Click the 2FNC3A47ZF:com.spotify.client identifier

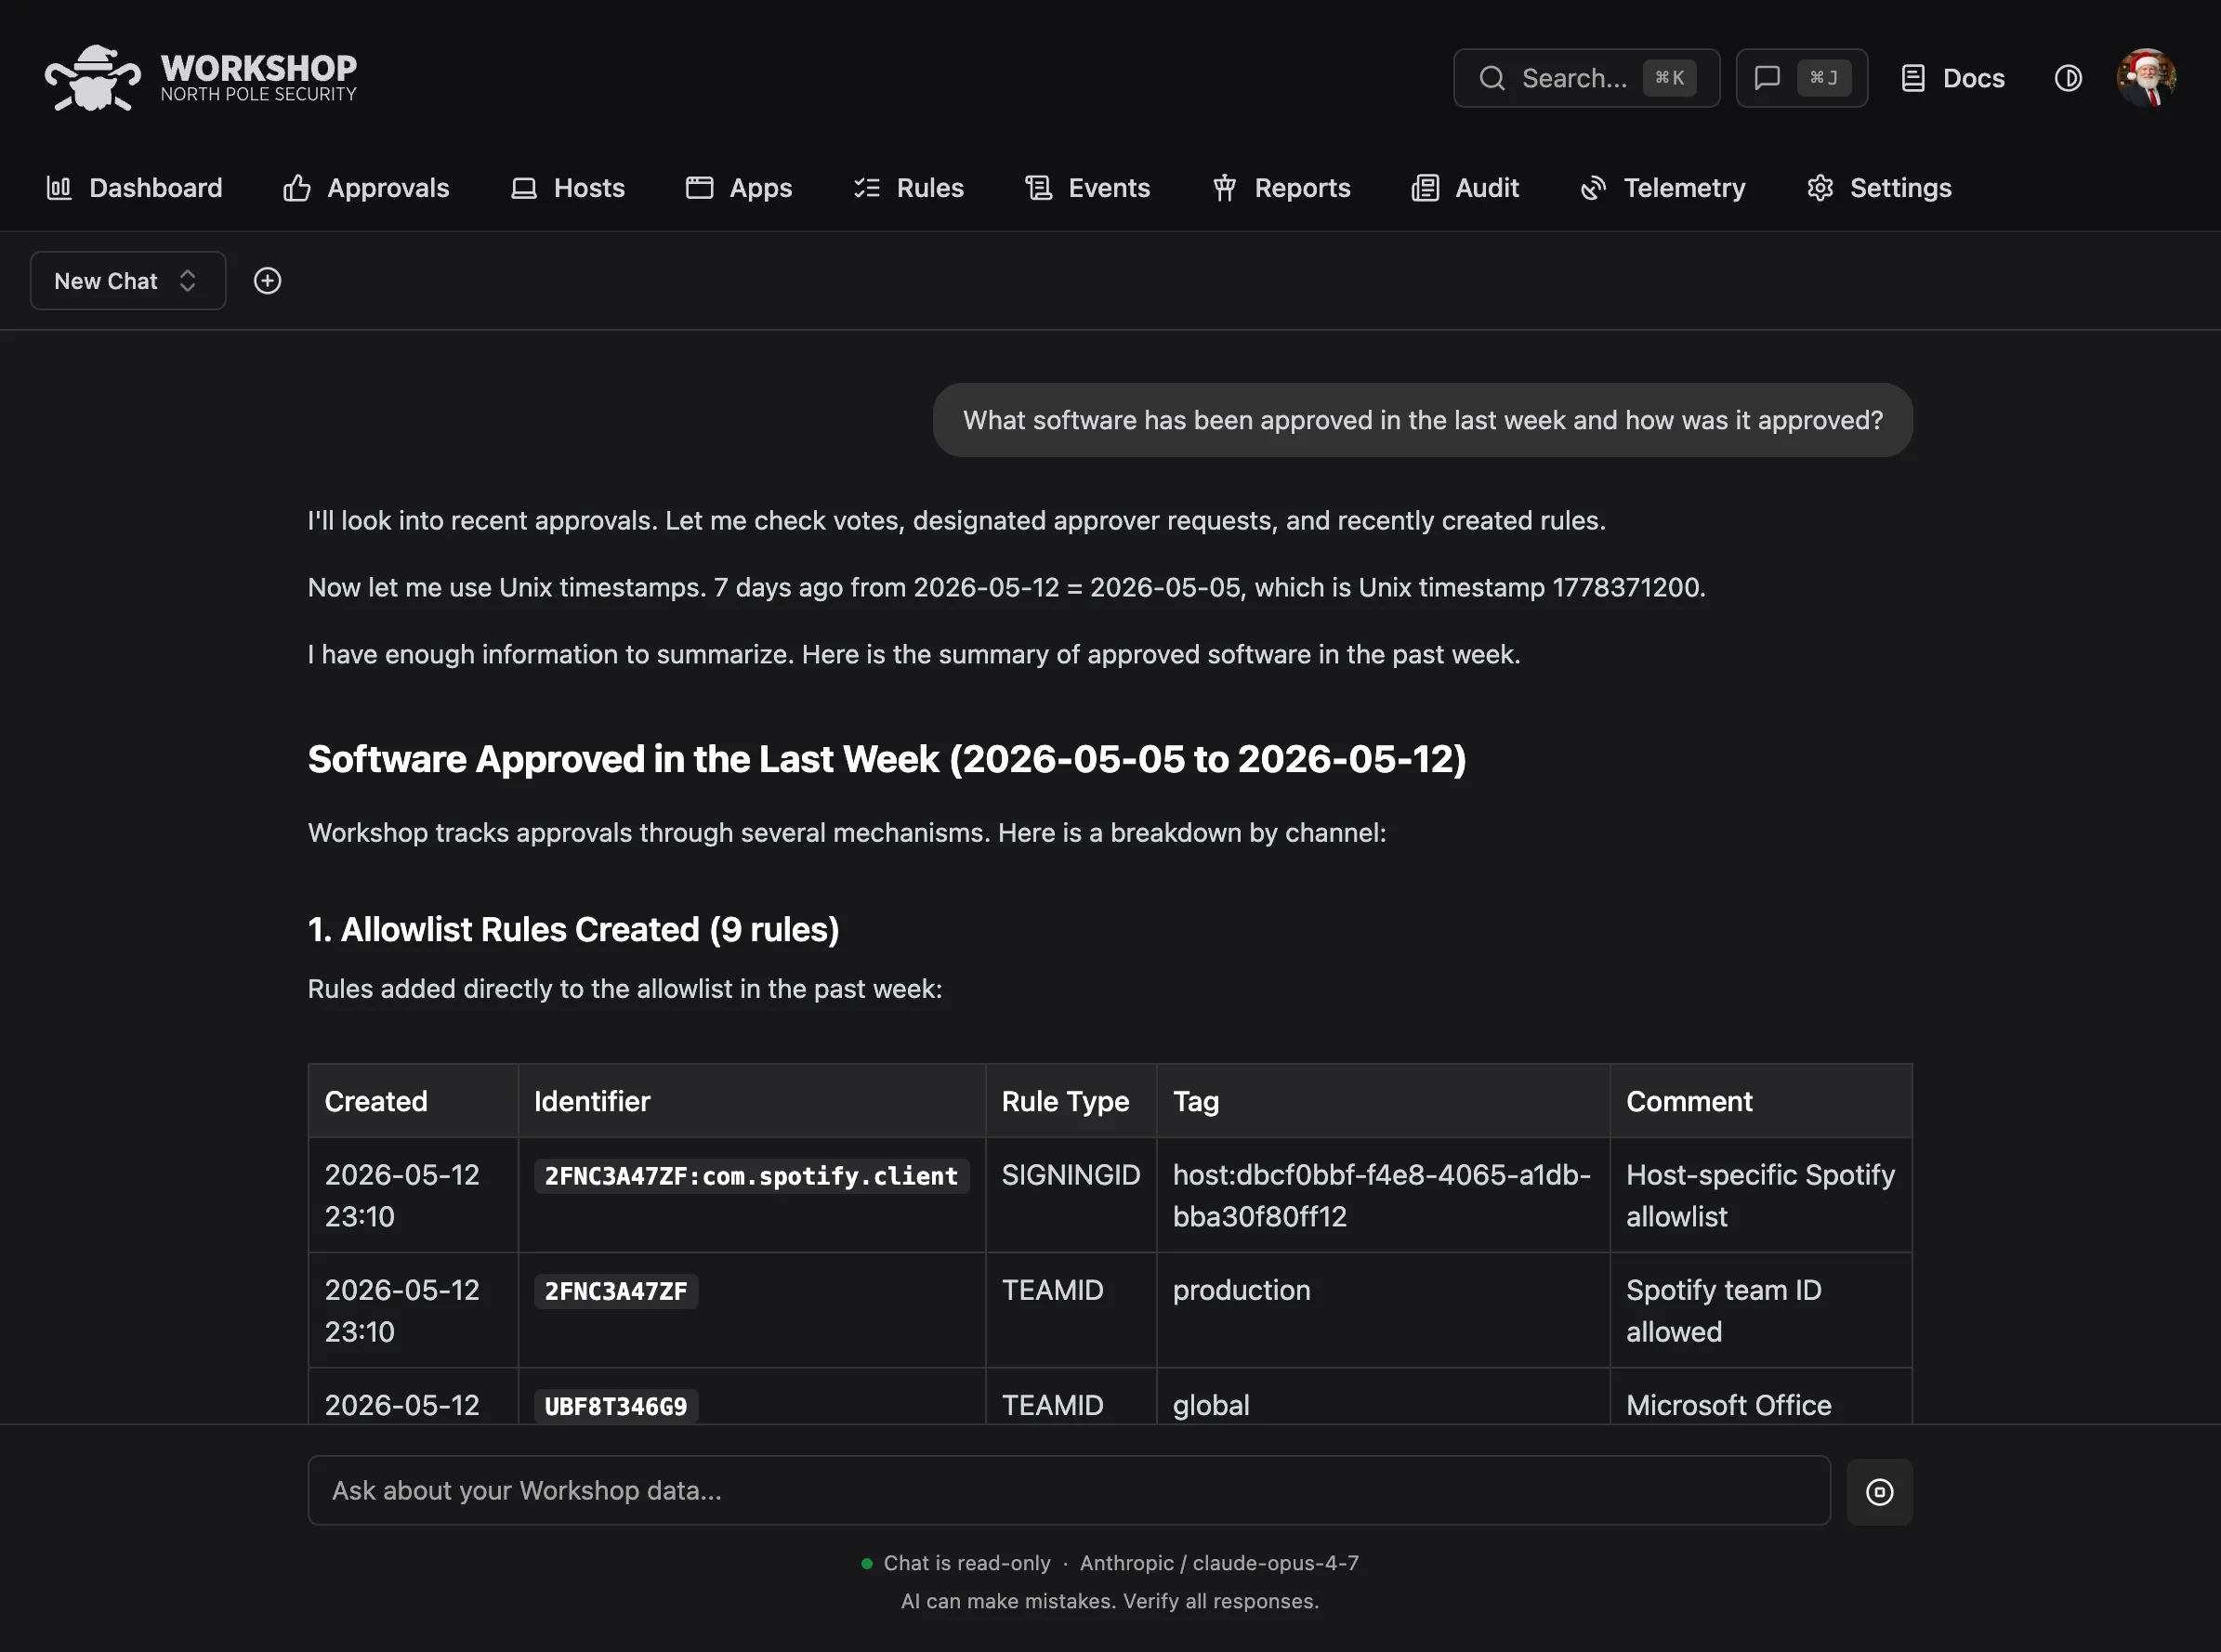tap(751, 1176)
